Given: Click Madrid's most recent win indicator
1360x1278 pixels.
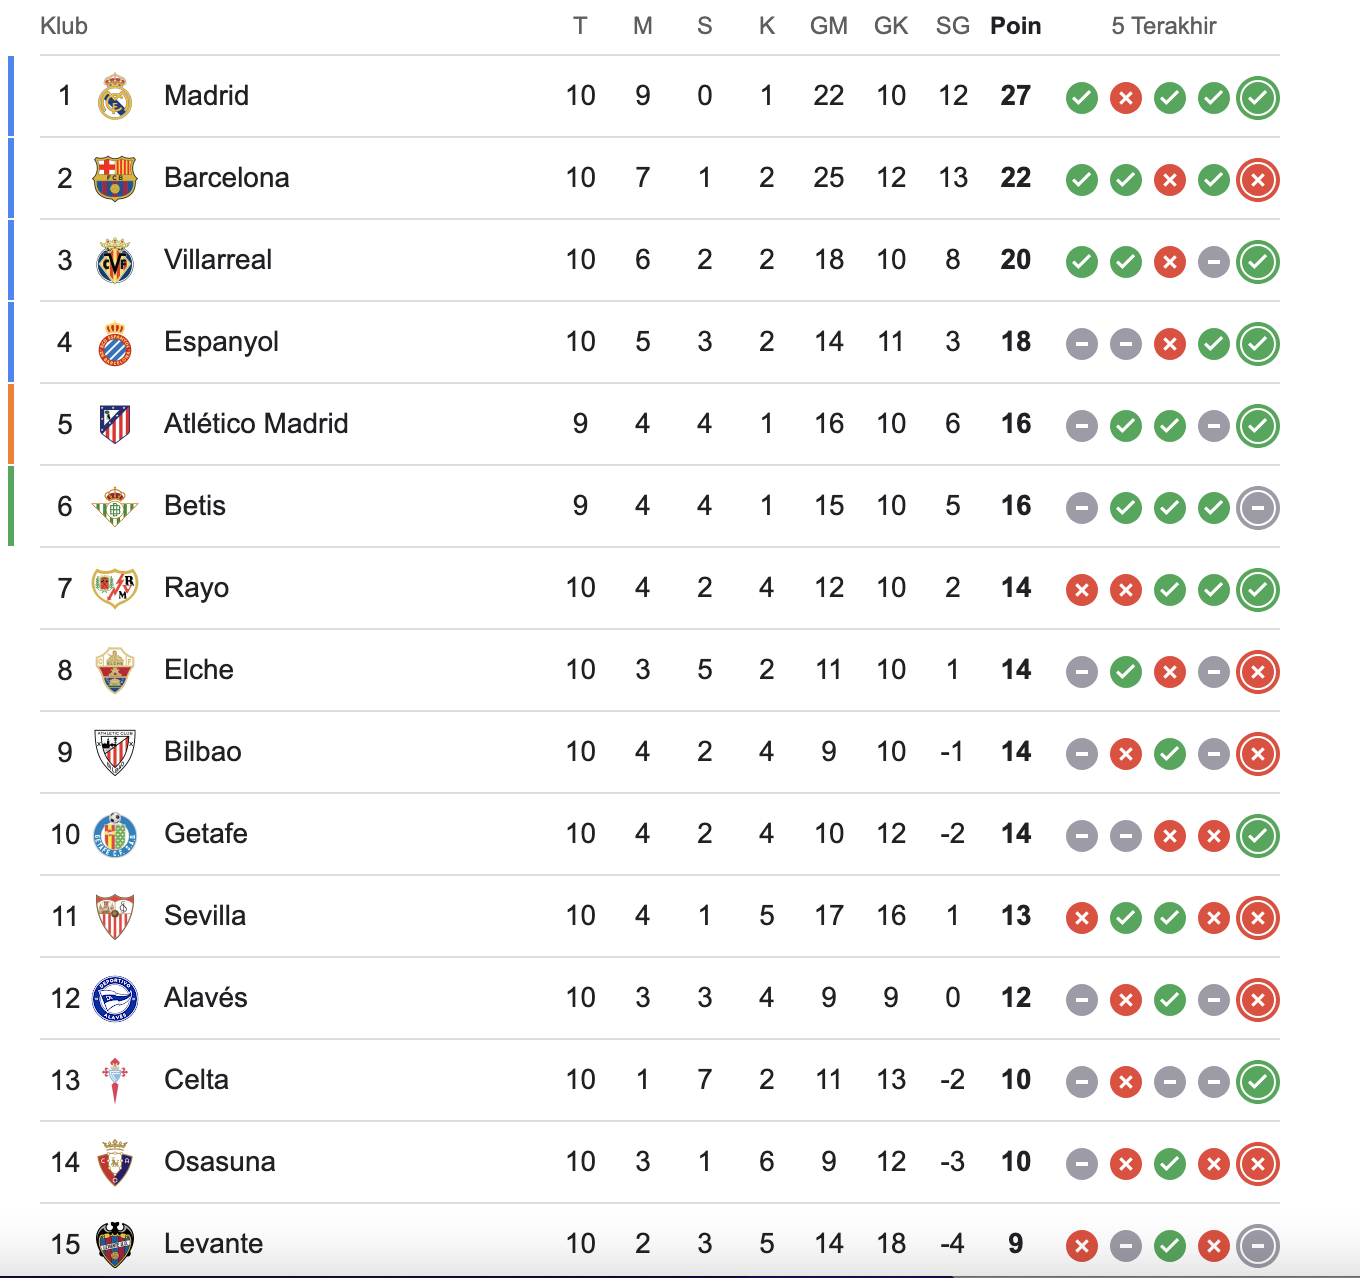Looking at the screenshot, I should (1258, 99).
